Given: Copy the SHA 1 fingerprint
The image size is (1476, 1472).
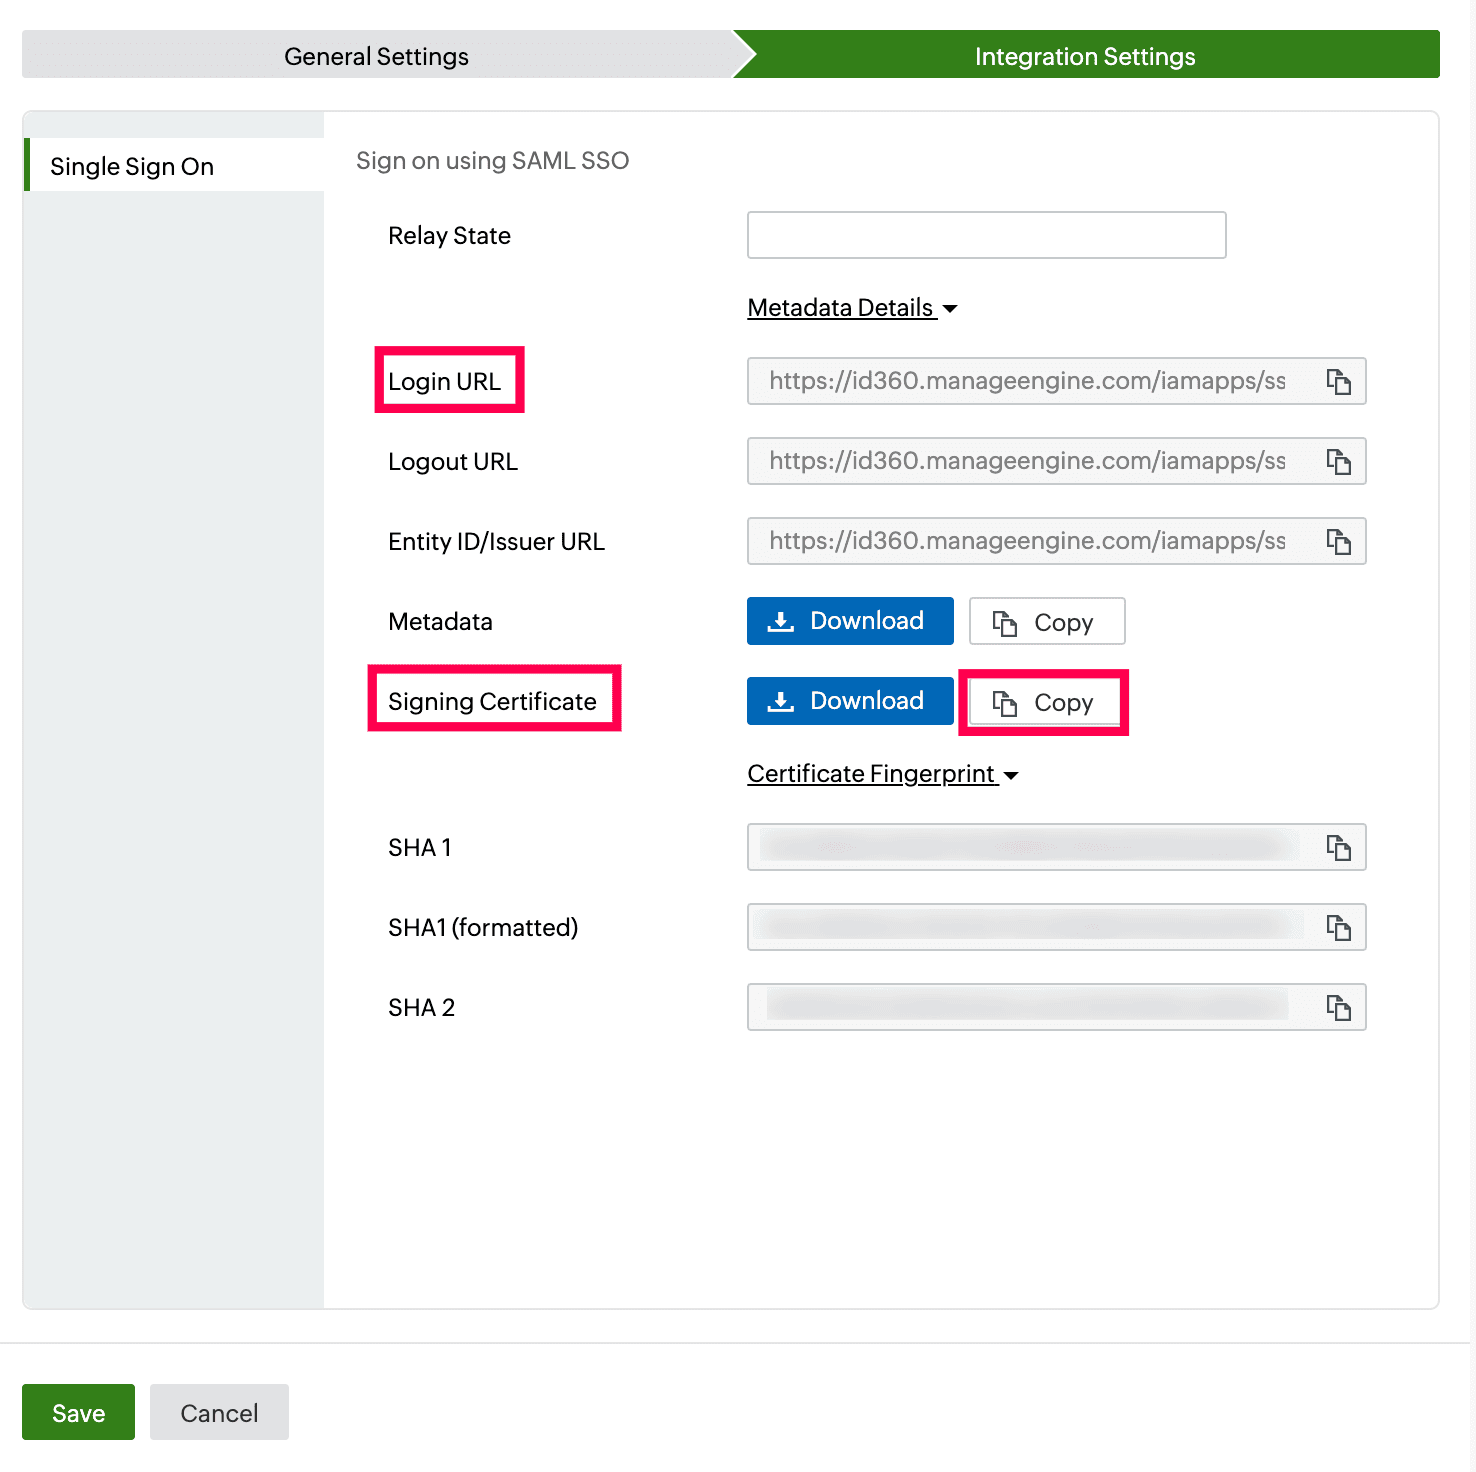Looking at the screenshot, I should click(x=1339, y=847).
